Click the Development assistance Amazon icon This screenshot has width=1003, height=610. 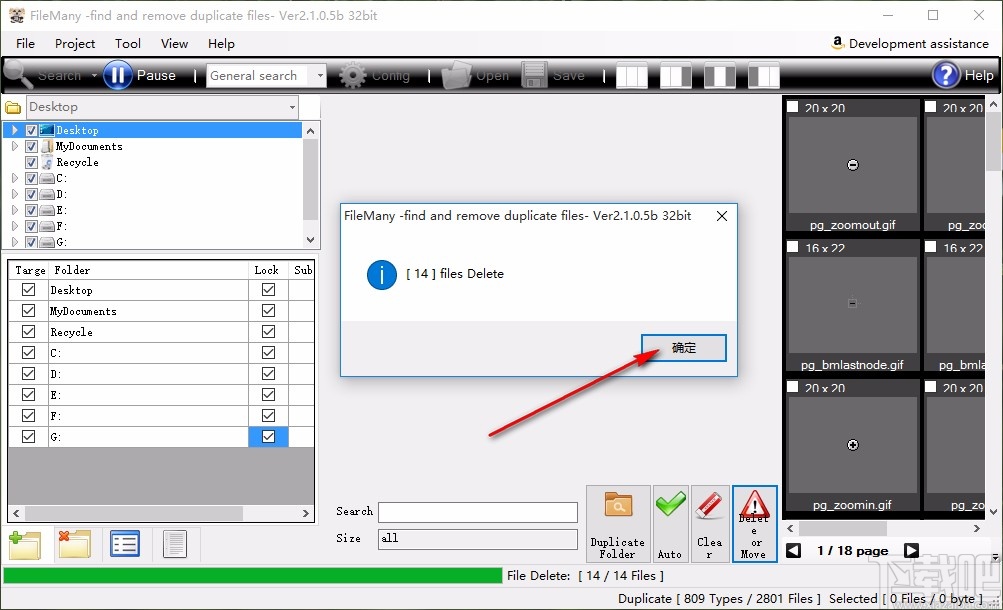tap(837, 43)
